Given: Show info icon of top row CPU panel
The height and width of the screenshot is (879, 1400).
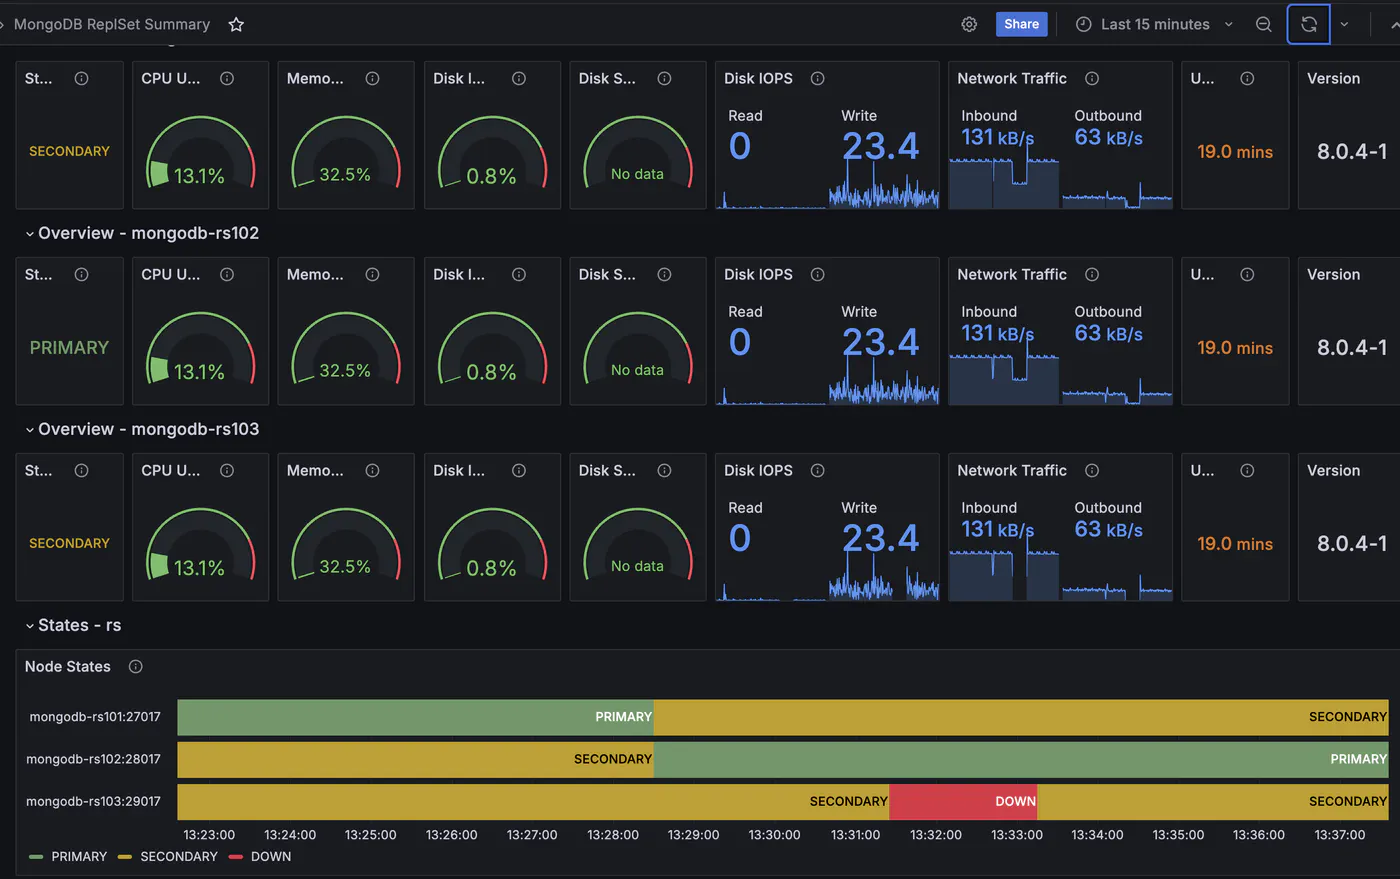Looking at the screenshot, I should pyautogui.click(x=227, y=78).
